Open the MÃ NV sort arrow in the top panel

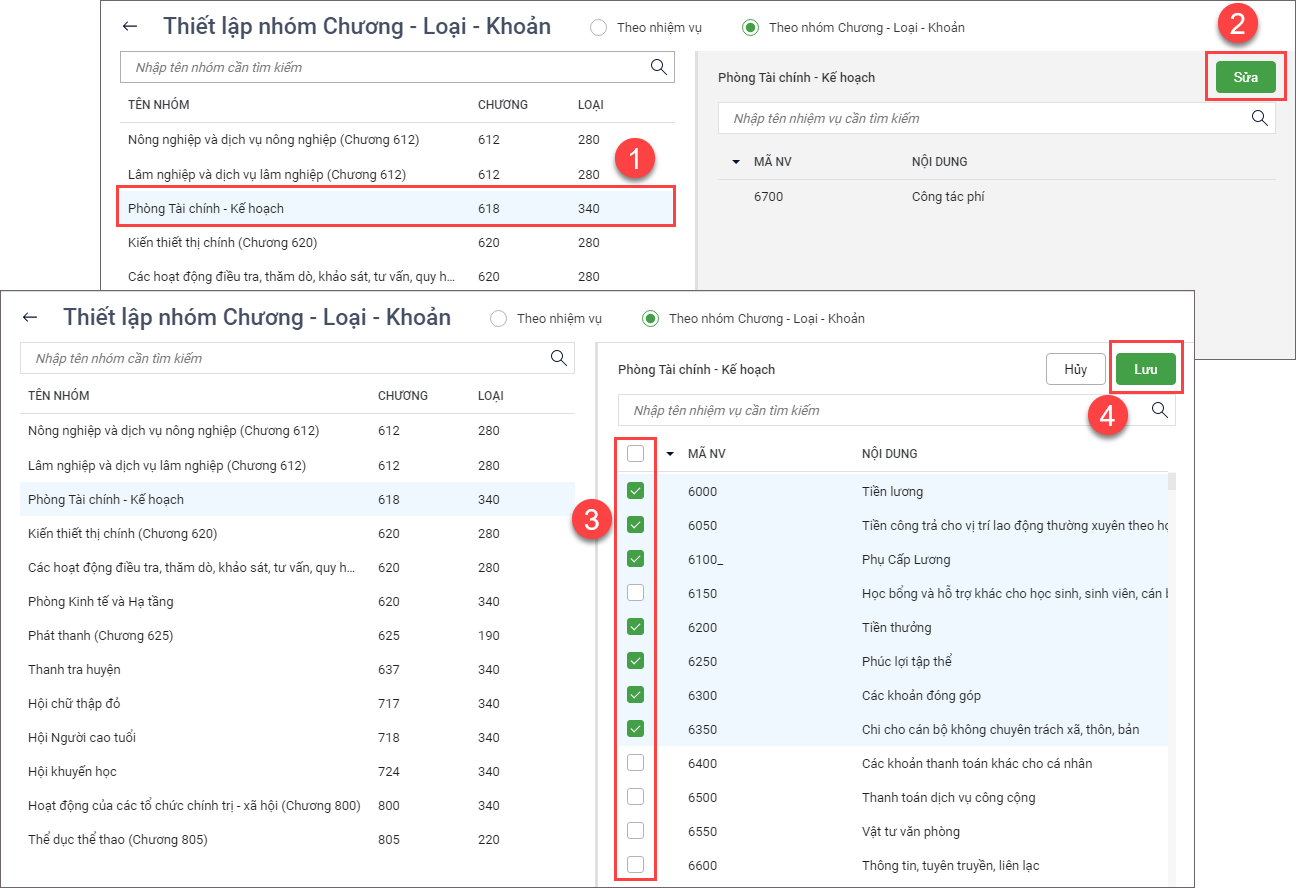coord(736,162)
